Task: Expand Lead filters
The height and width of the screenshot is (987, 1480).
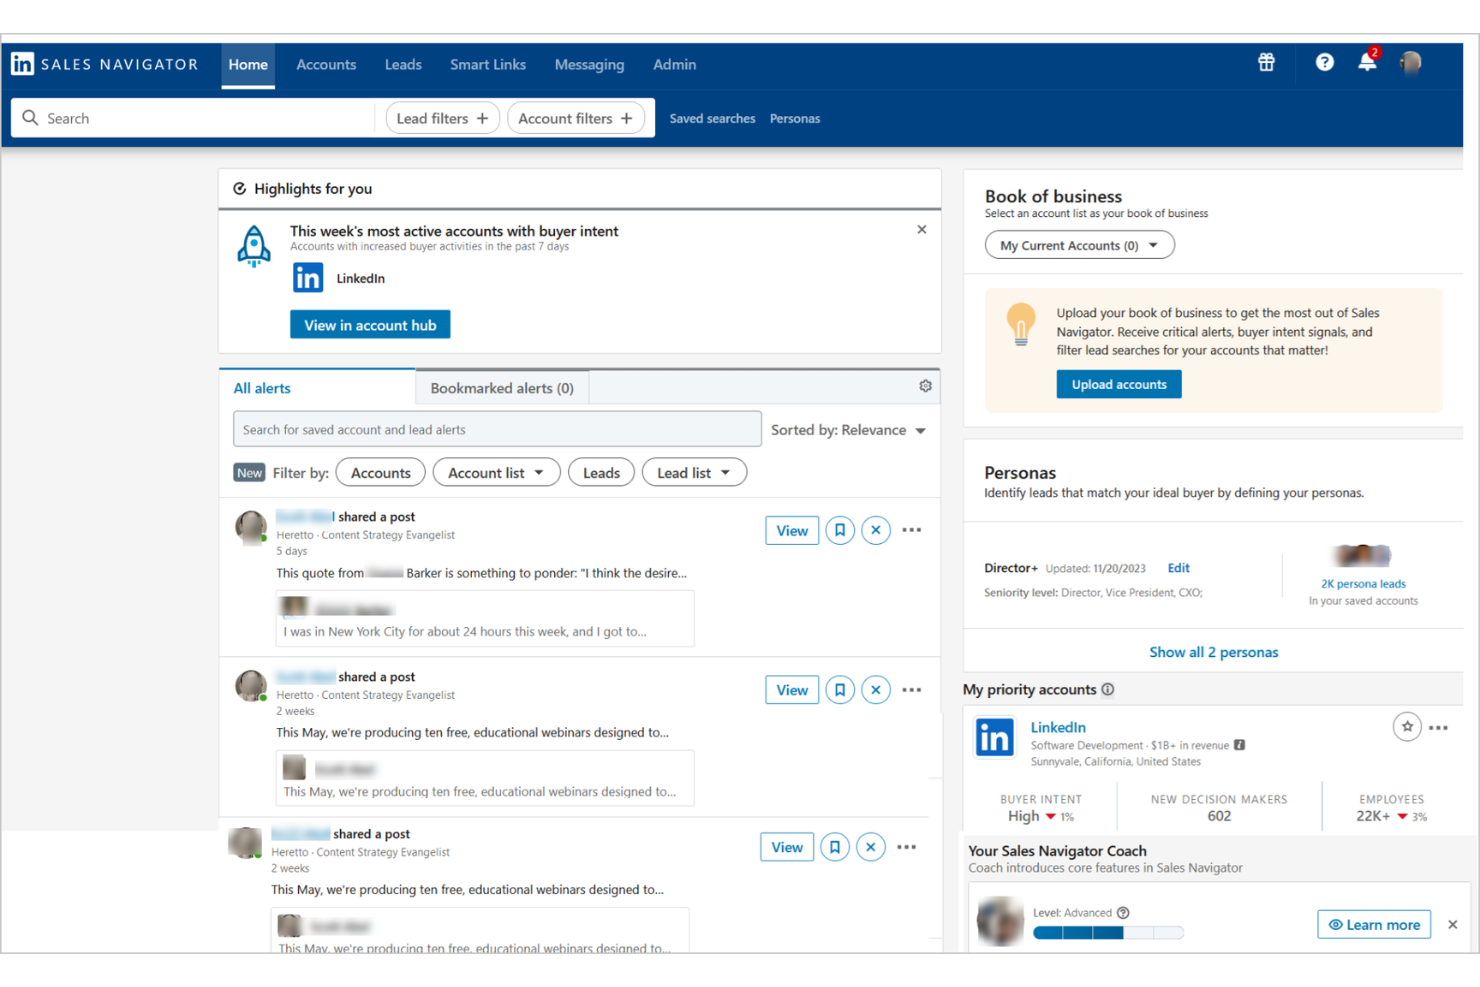Action: coord(442,118)
